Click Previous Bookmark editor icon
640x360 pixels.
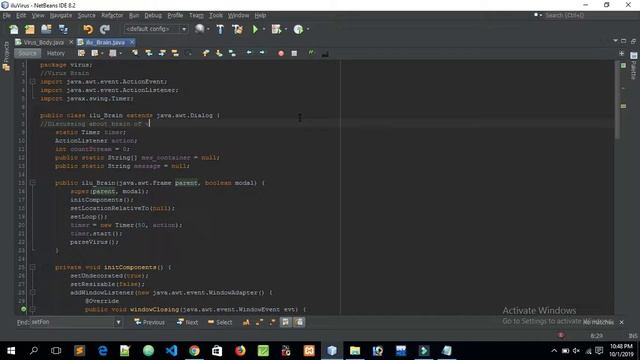tap(206, 53)
